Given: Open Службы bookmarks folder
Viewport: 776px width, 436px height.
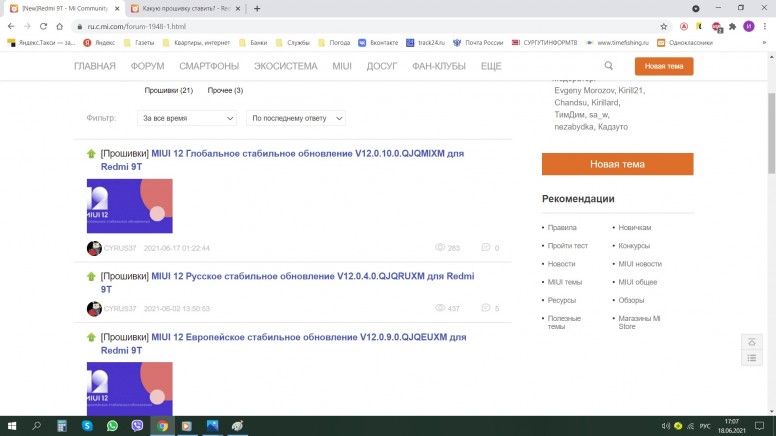Looking at the screenshot, I should pos(292,43).
